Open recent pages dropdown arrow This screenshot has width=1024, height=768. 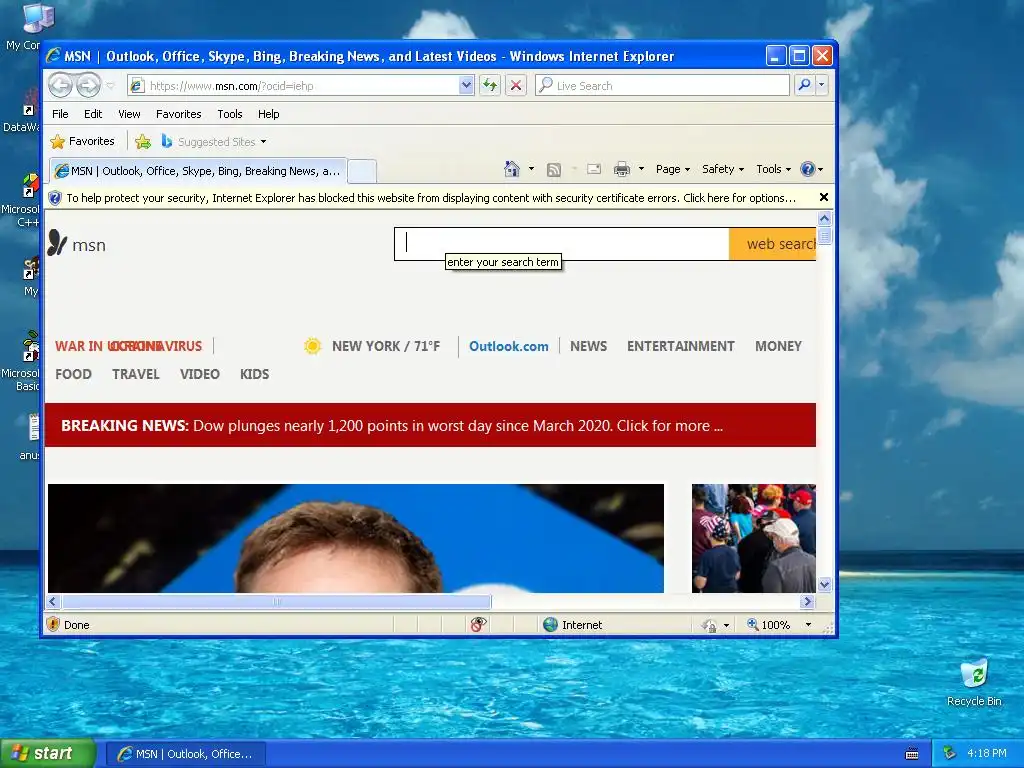click(110, 86)
